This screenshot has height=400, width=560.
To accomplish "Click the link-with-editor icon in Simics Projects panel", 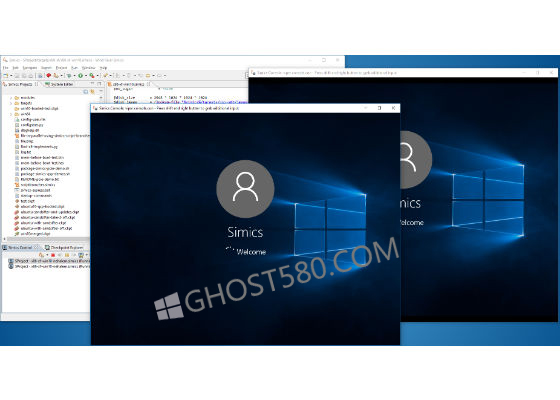I will [92, 92].
